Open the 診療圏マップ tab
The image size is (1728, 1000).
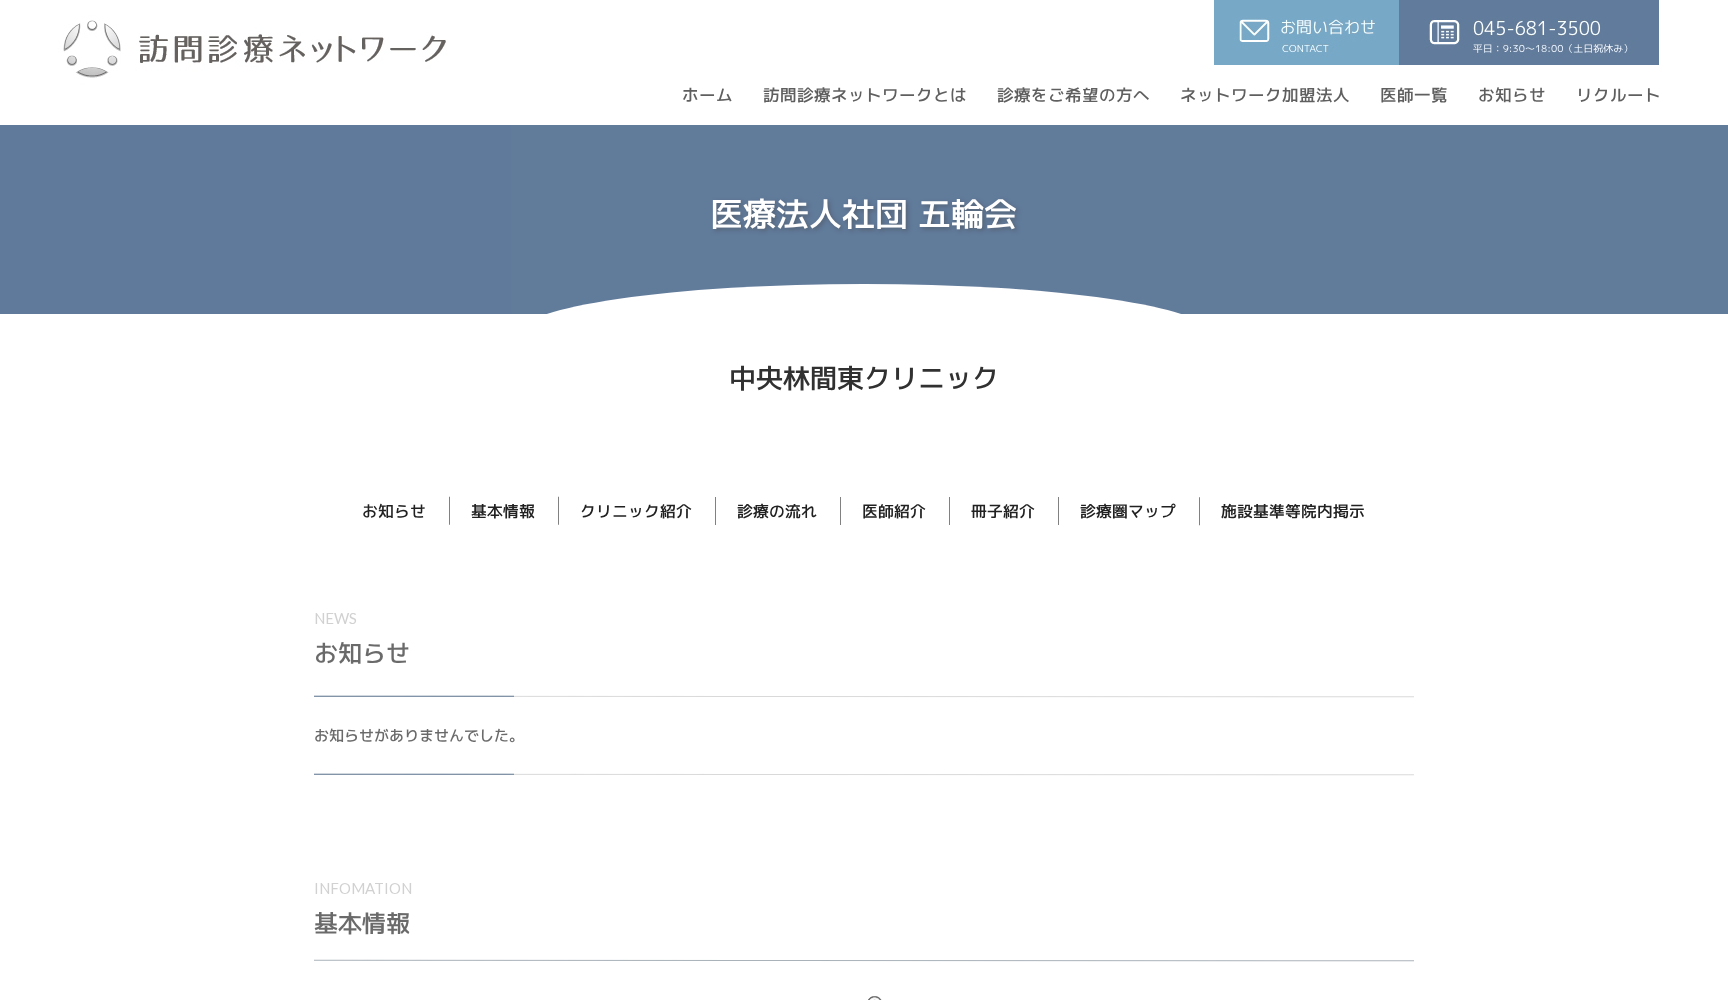1126,511
